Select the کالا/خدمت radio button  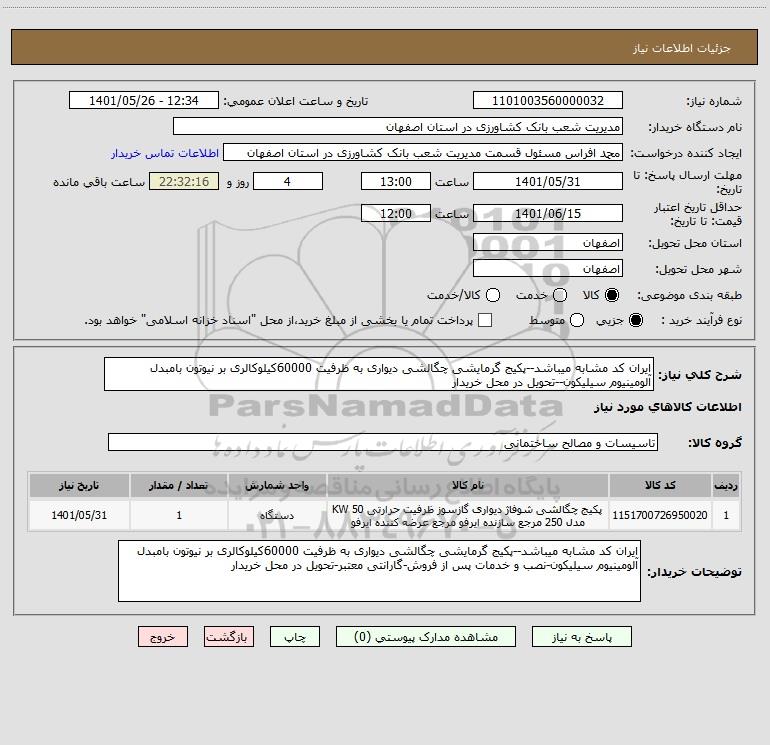coord(493,295)
